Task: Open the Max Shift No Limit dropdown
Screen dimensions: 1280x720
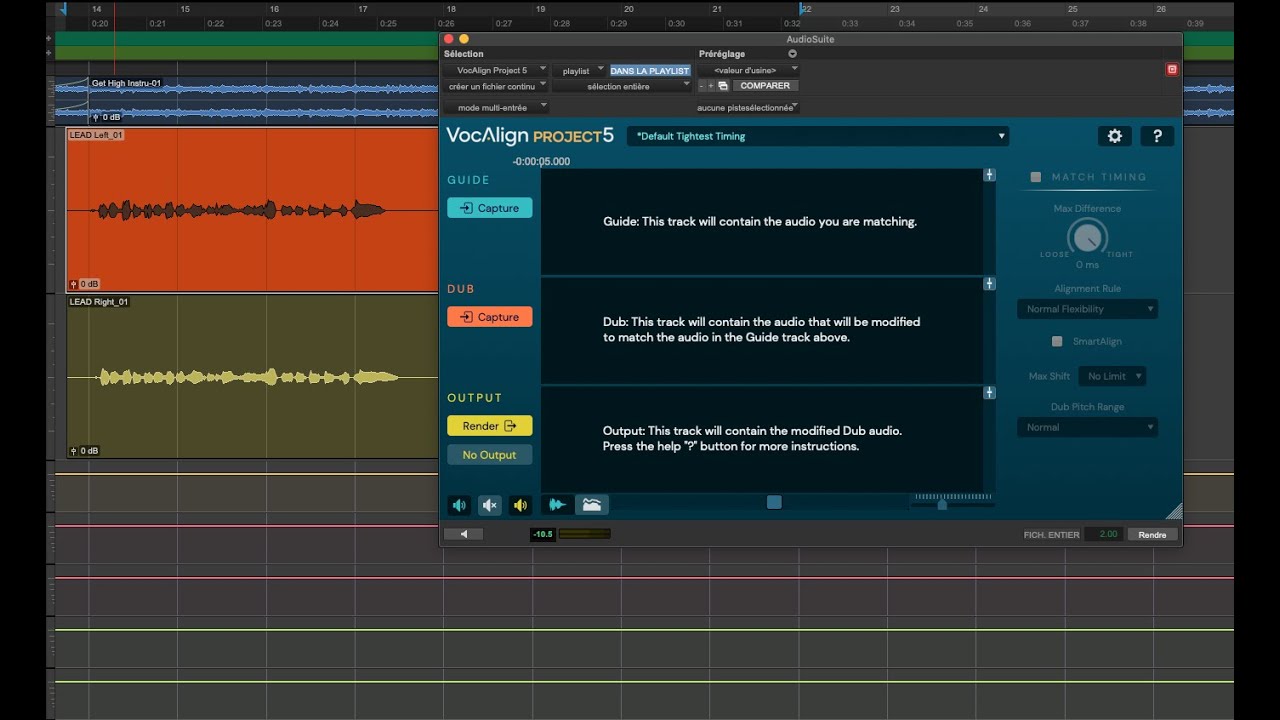Action: pyautogui.click(x=1112, y=376)
